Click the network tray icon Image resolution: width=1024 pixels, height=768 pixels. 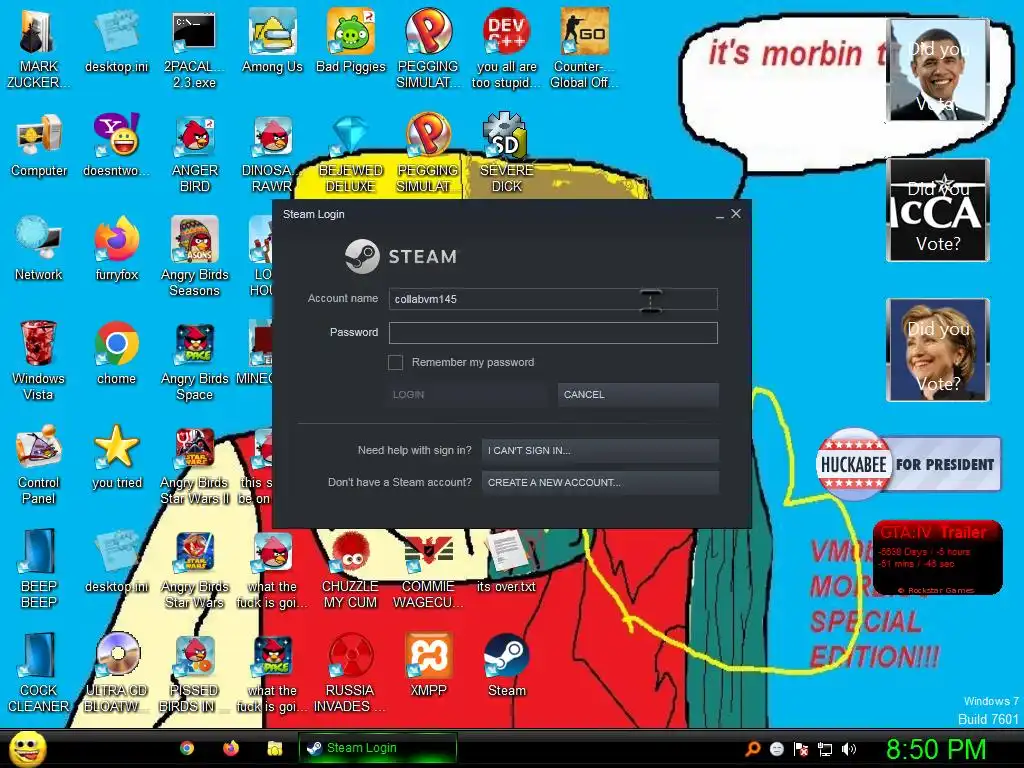coord(825,749)
